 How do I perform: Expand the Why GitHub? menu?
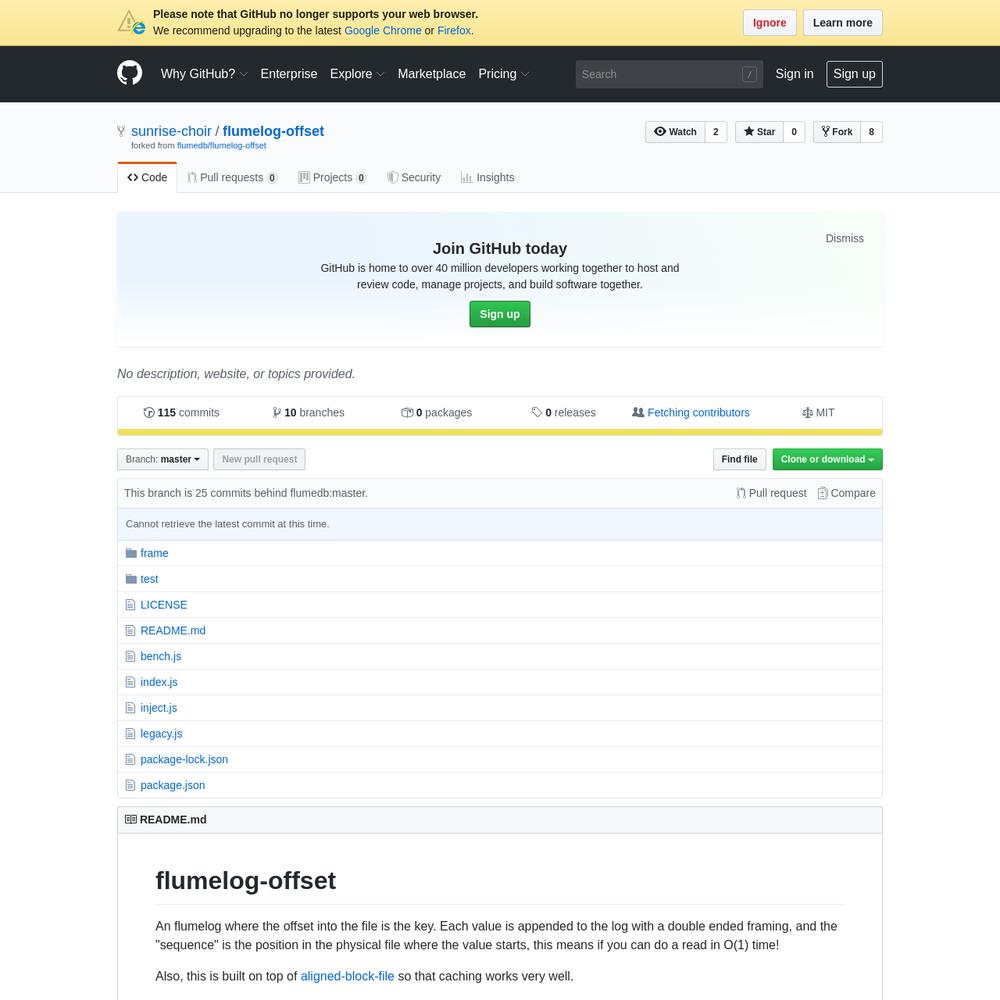(x=204, y=74)
